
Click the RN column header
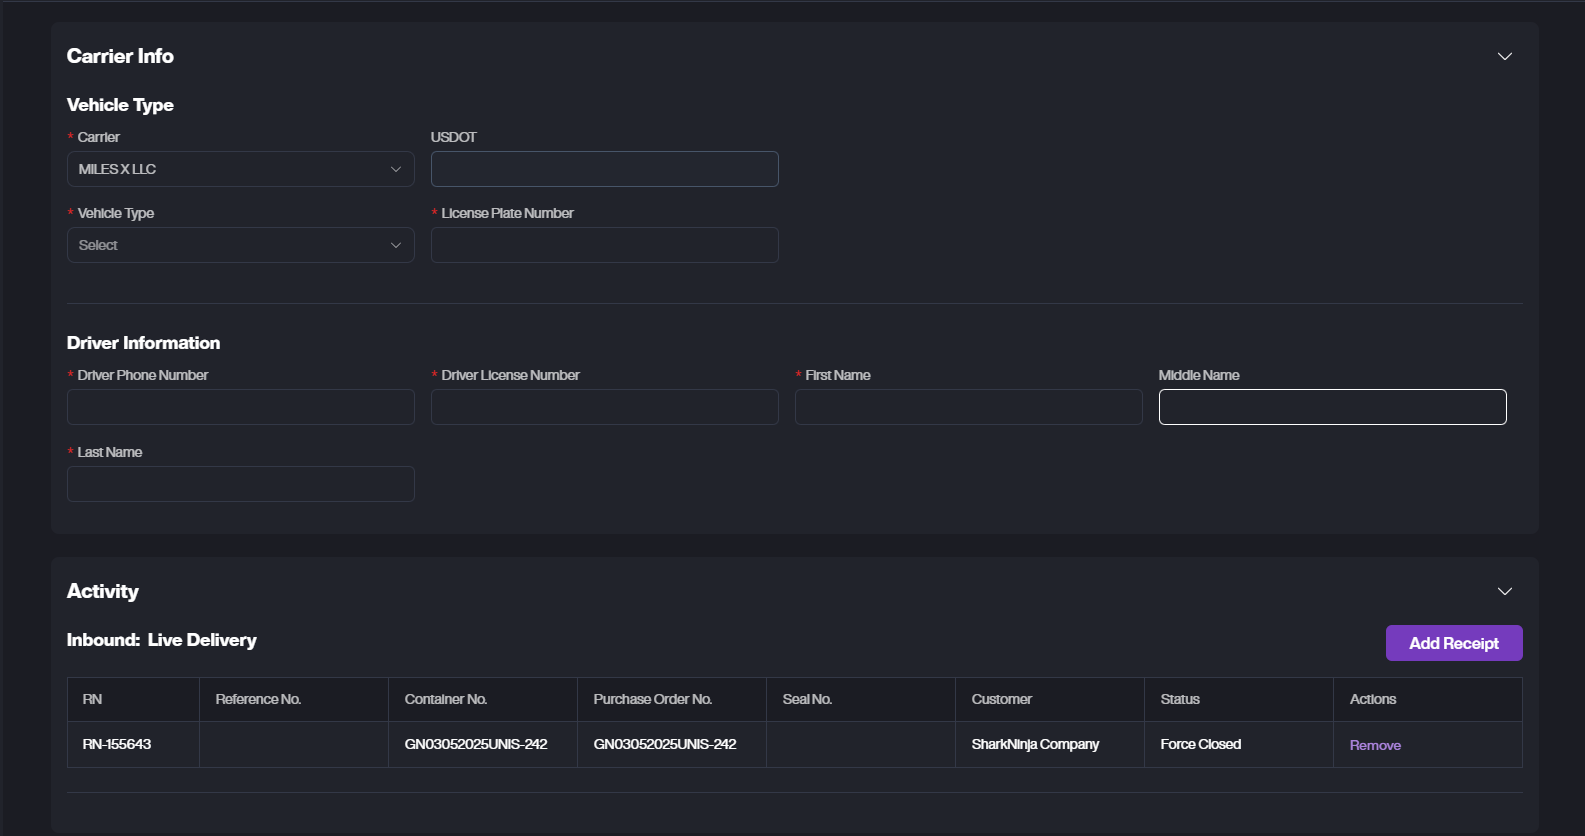[93, 699]
